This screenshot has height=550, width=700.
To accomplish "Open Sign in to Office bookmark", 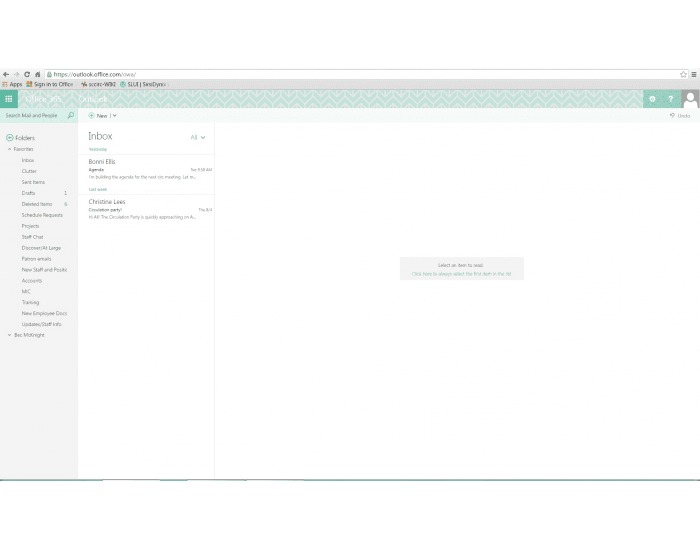I will [x=50, y=84].
